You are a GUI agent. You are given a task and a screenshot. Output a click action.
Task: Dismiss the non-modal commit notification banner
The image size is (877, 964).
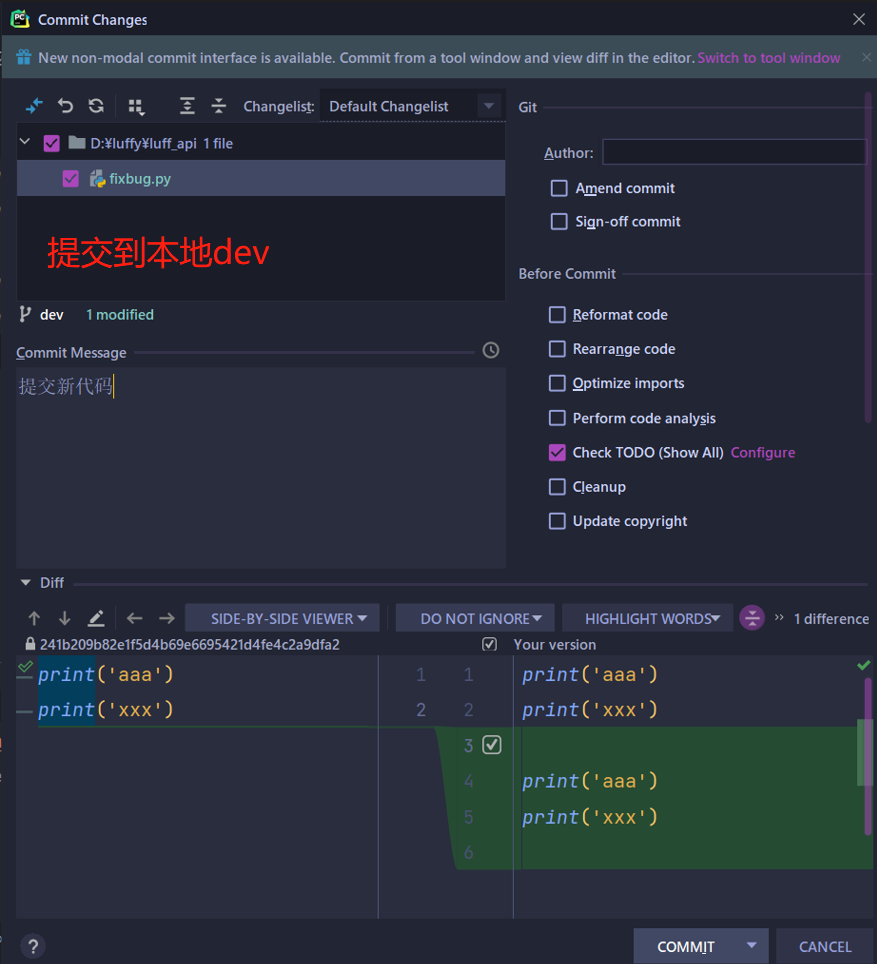pyautogui.click(x=866, y=57)
